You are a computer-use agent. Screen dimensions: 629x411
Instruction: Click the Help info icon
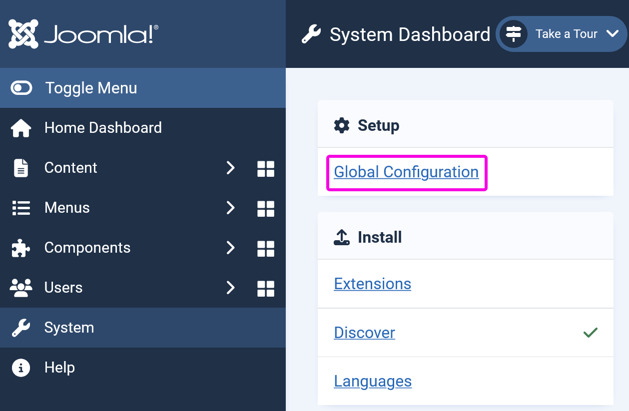(21, 368)
